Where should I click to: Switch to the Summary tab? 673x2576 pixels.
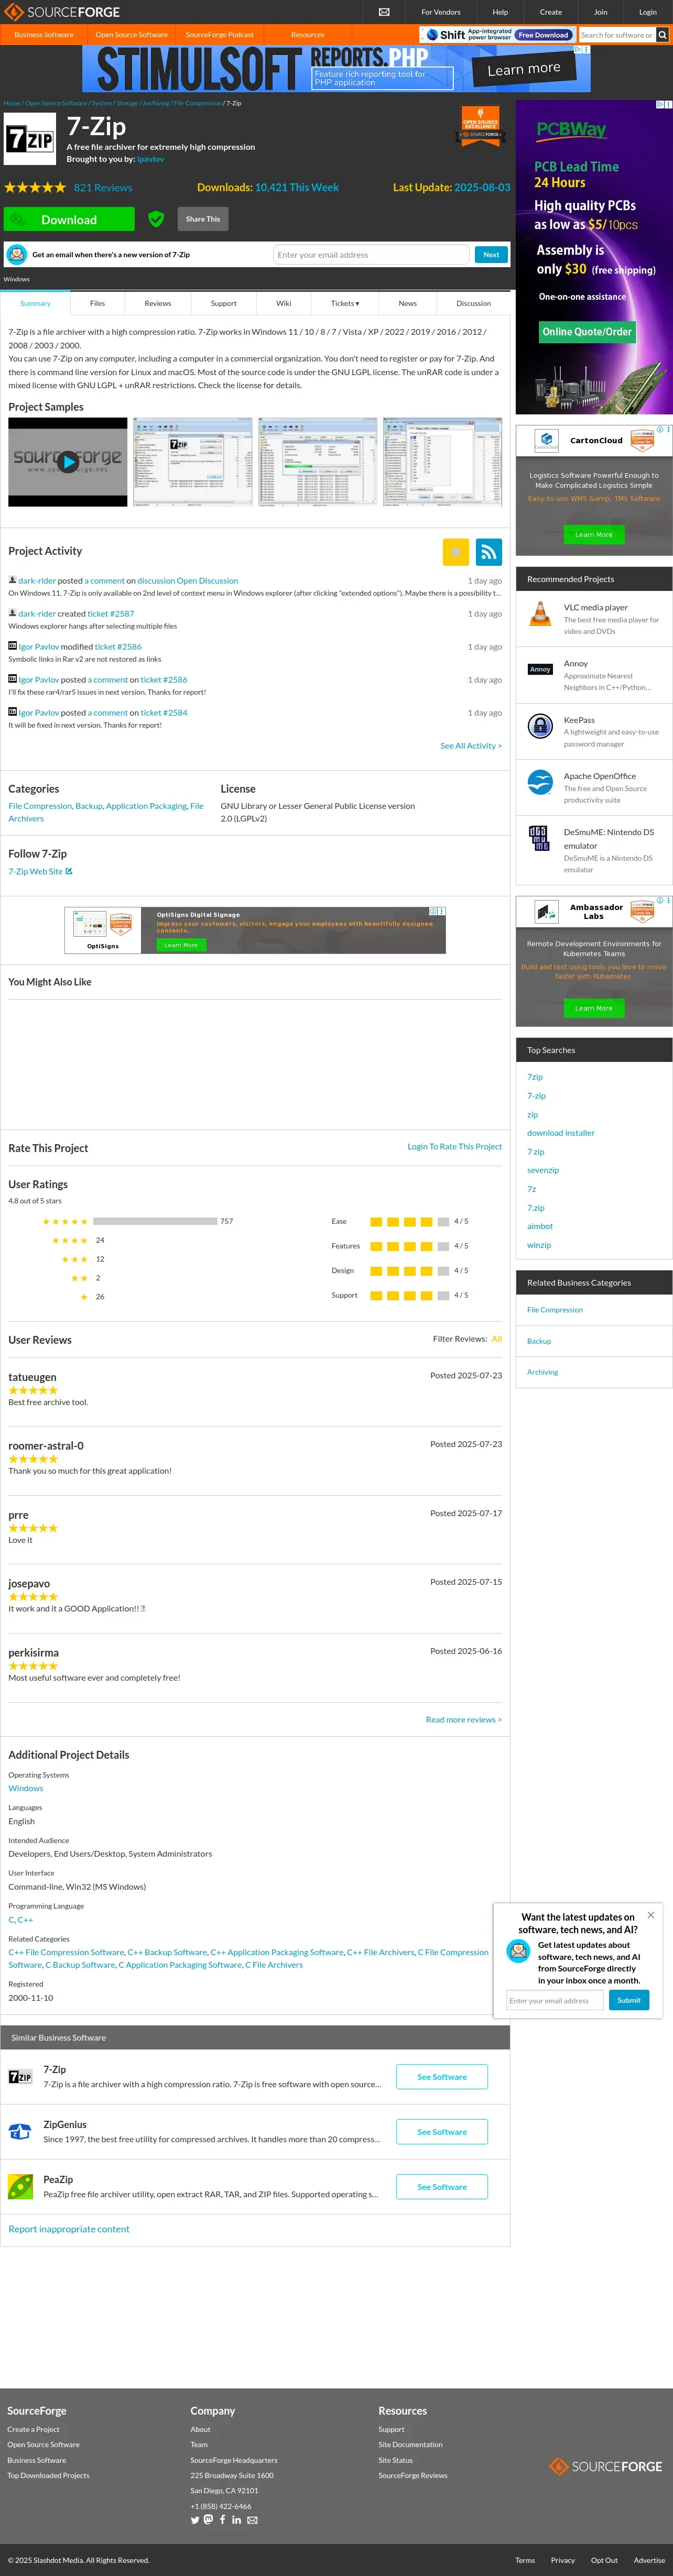click(35, 303)
